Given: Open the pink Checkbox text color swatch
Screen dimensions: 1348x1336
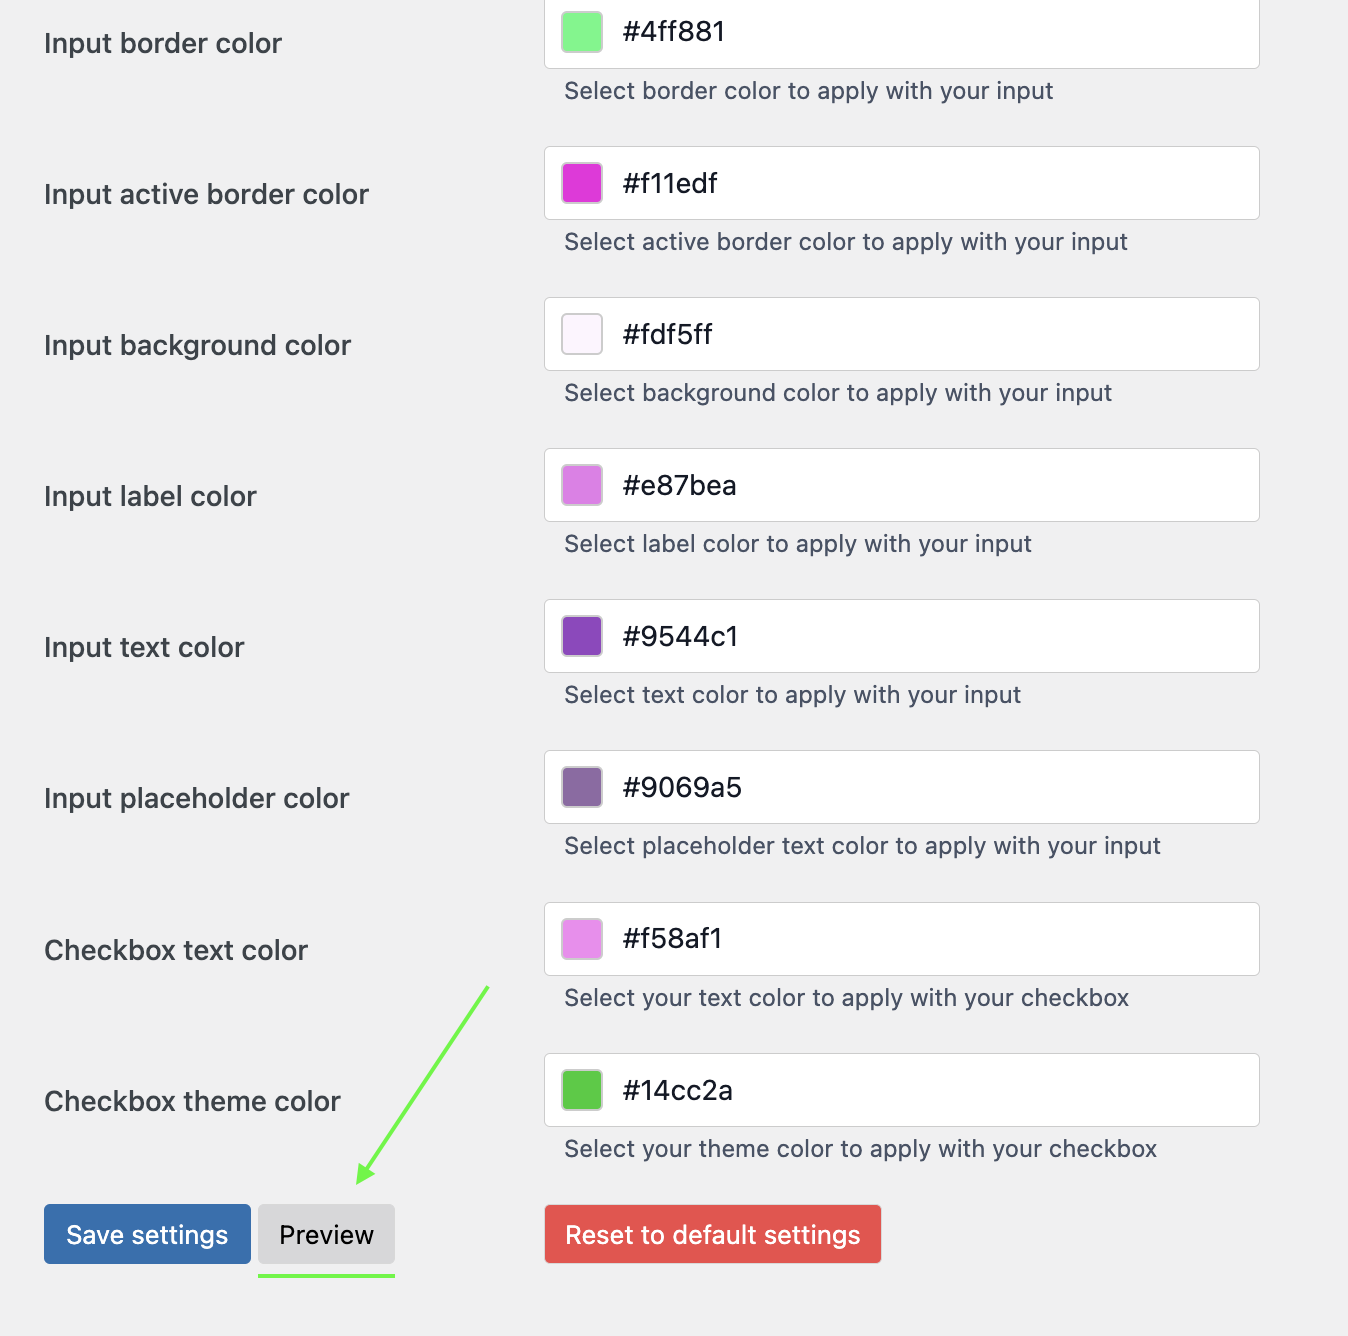Looking at the screenshot, I should [x=581, y=938].
